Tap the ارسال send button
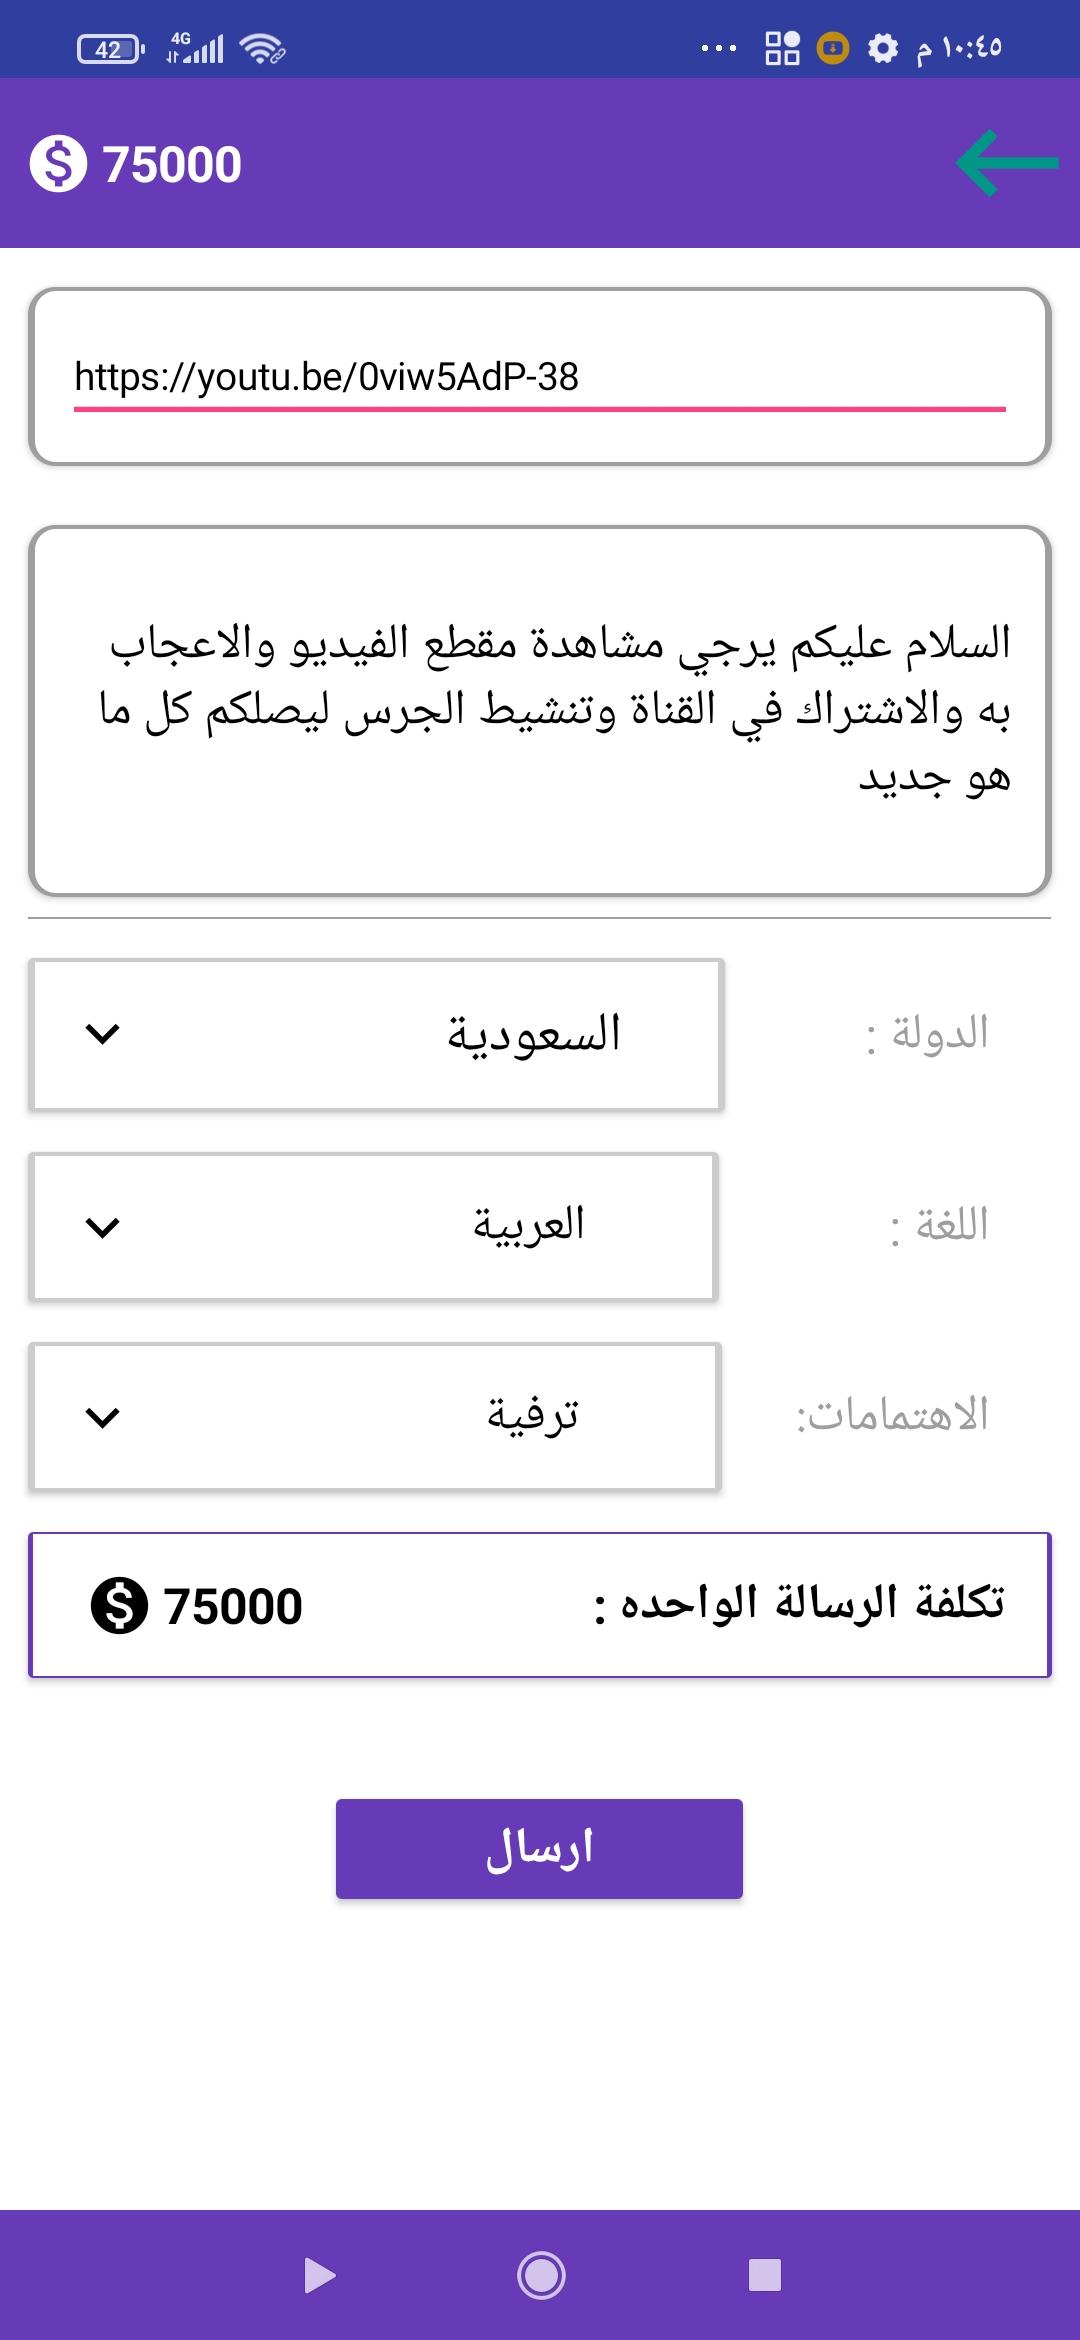Viewport: 1080px width, 2340px height. click(x=539, y=1849)
